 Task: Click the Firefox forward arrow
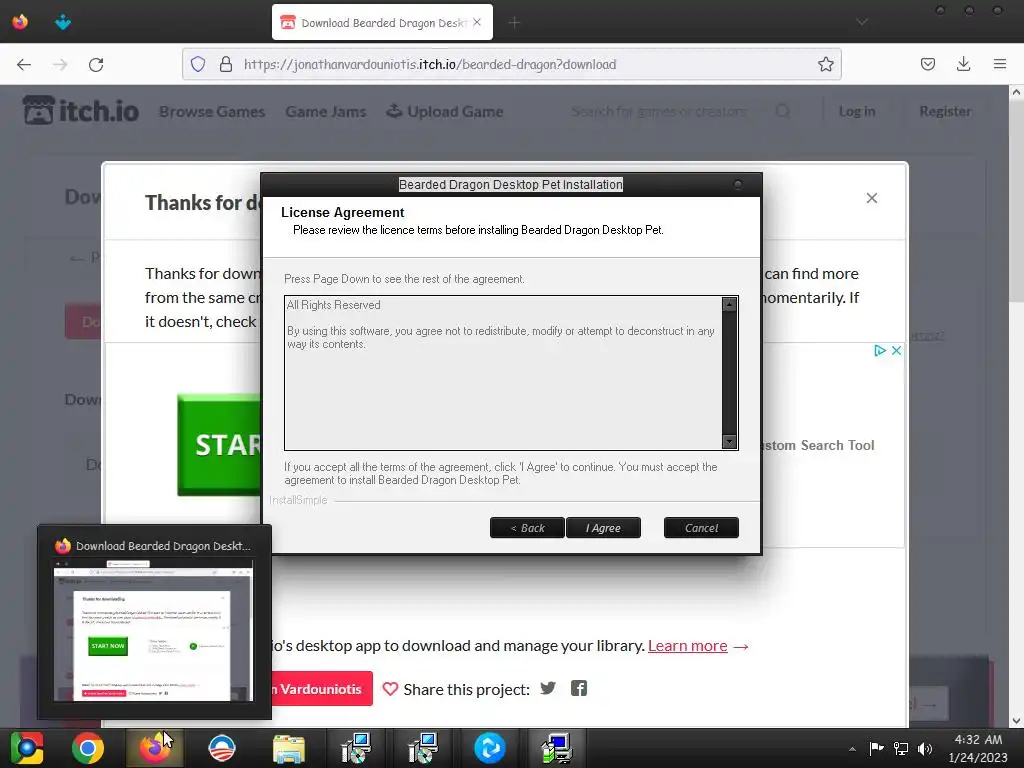(60, 64)
